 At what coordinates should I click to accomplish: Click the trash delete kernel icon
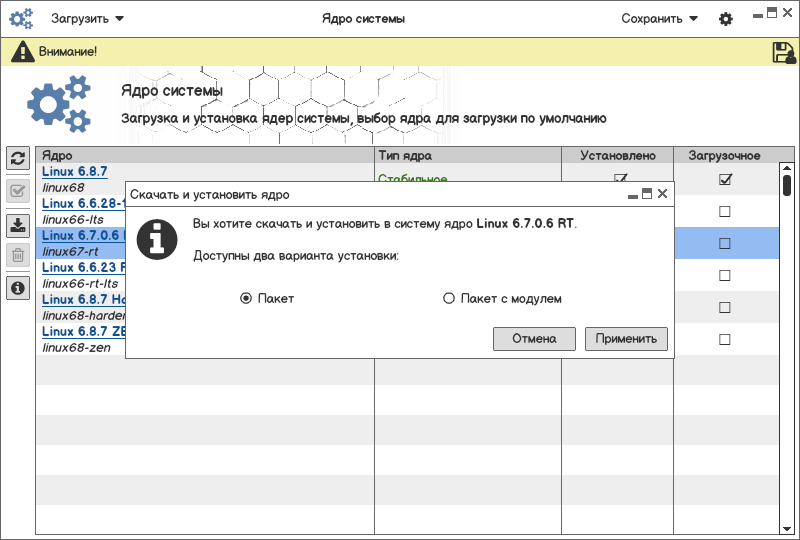pos(17,256)
